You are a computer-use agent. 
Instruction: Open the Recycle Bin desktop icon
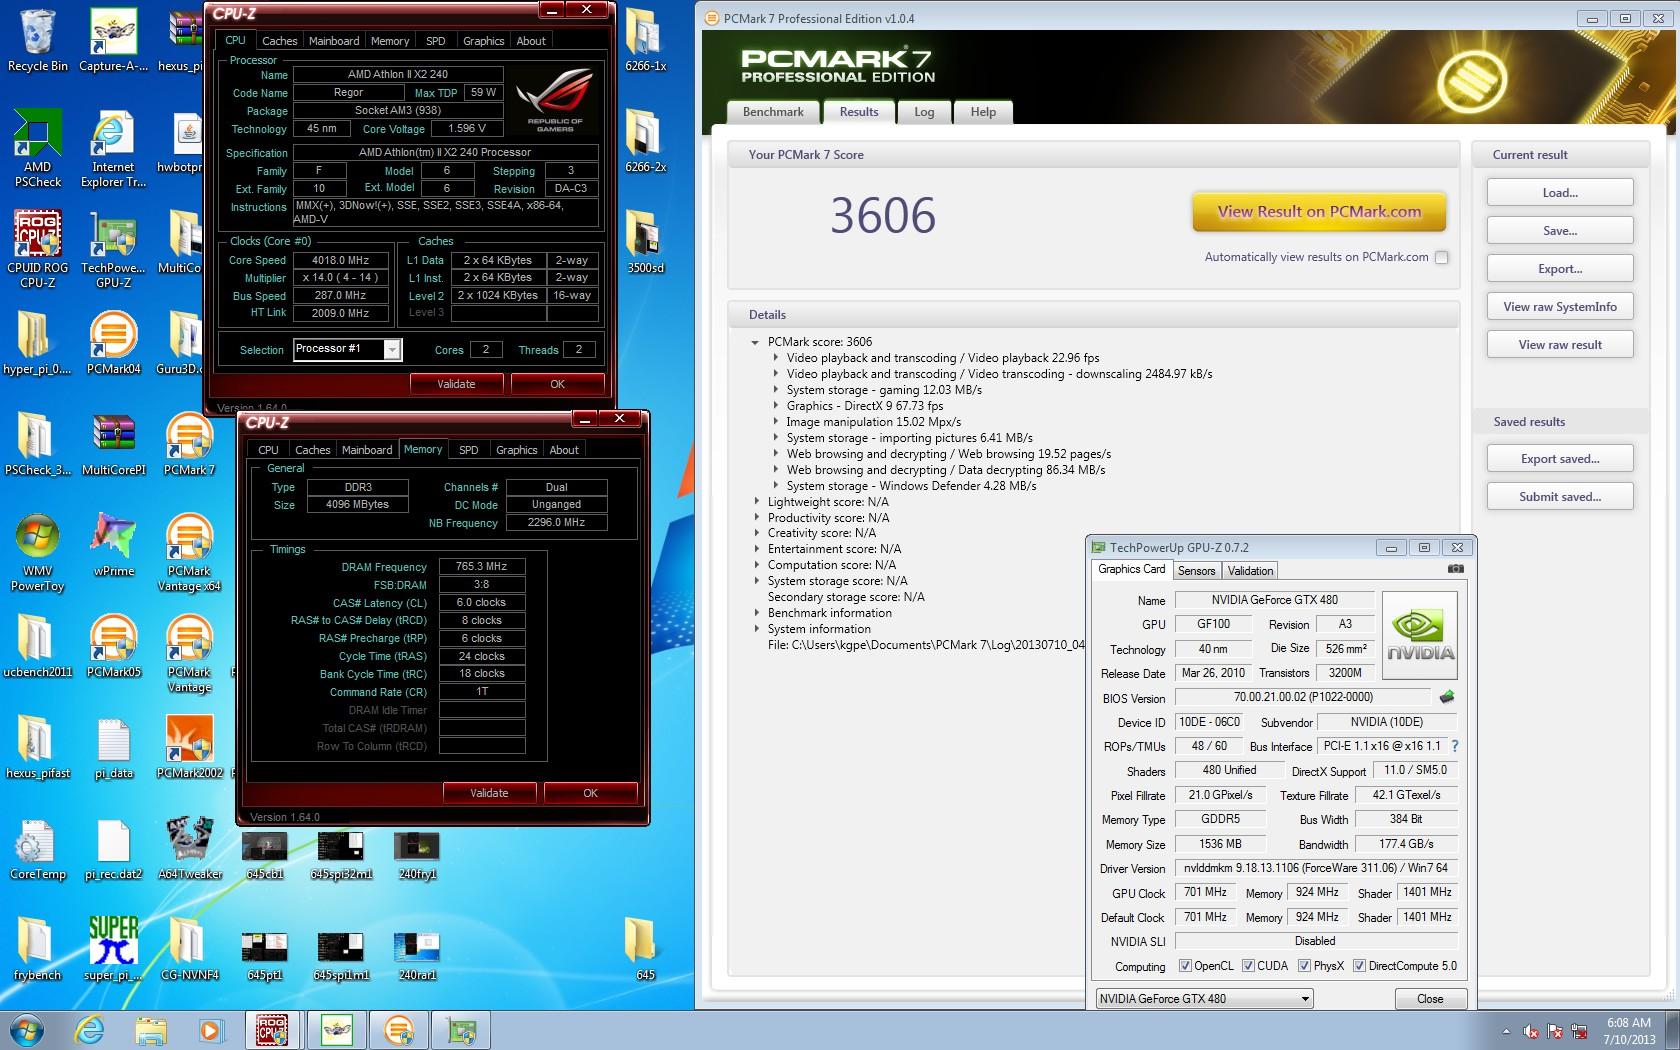pos(38,40)
